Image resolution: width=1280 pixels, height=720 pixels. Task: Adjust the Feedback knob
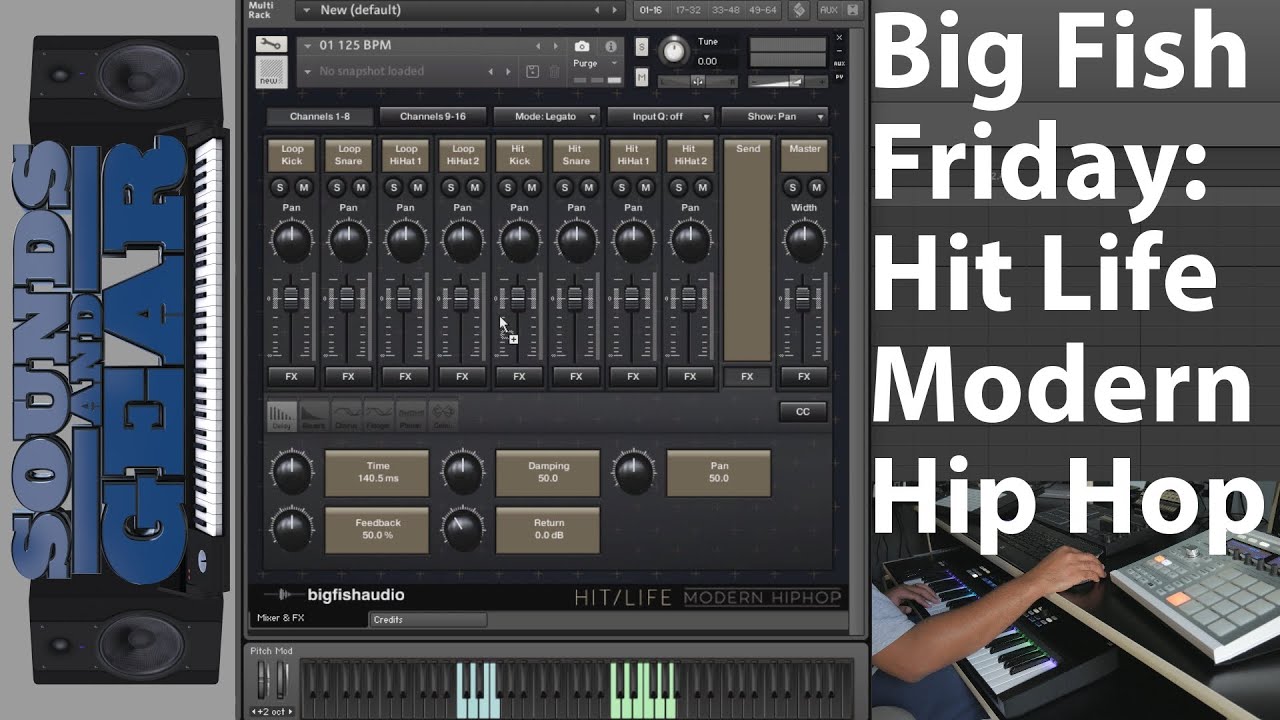(x=291, y=529)
